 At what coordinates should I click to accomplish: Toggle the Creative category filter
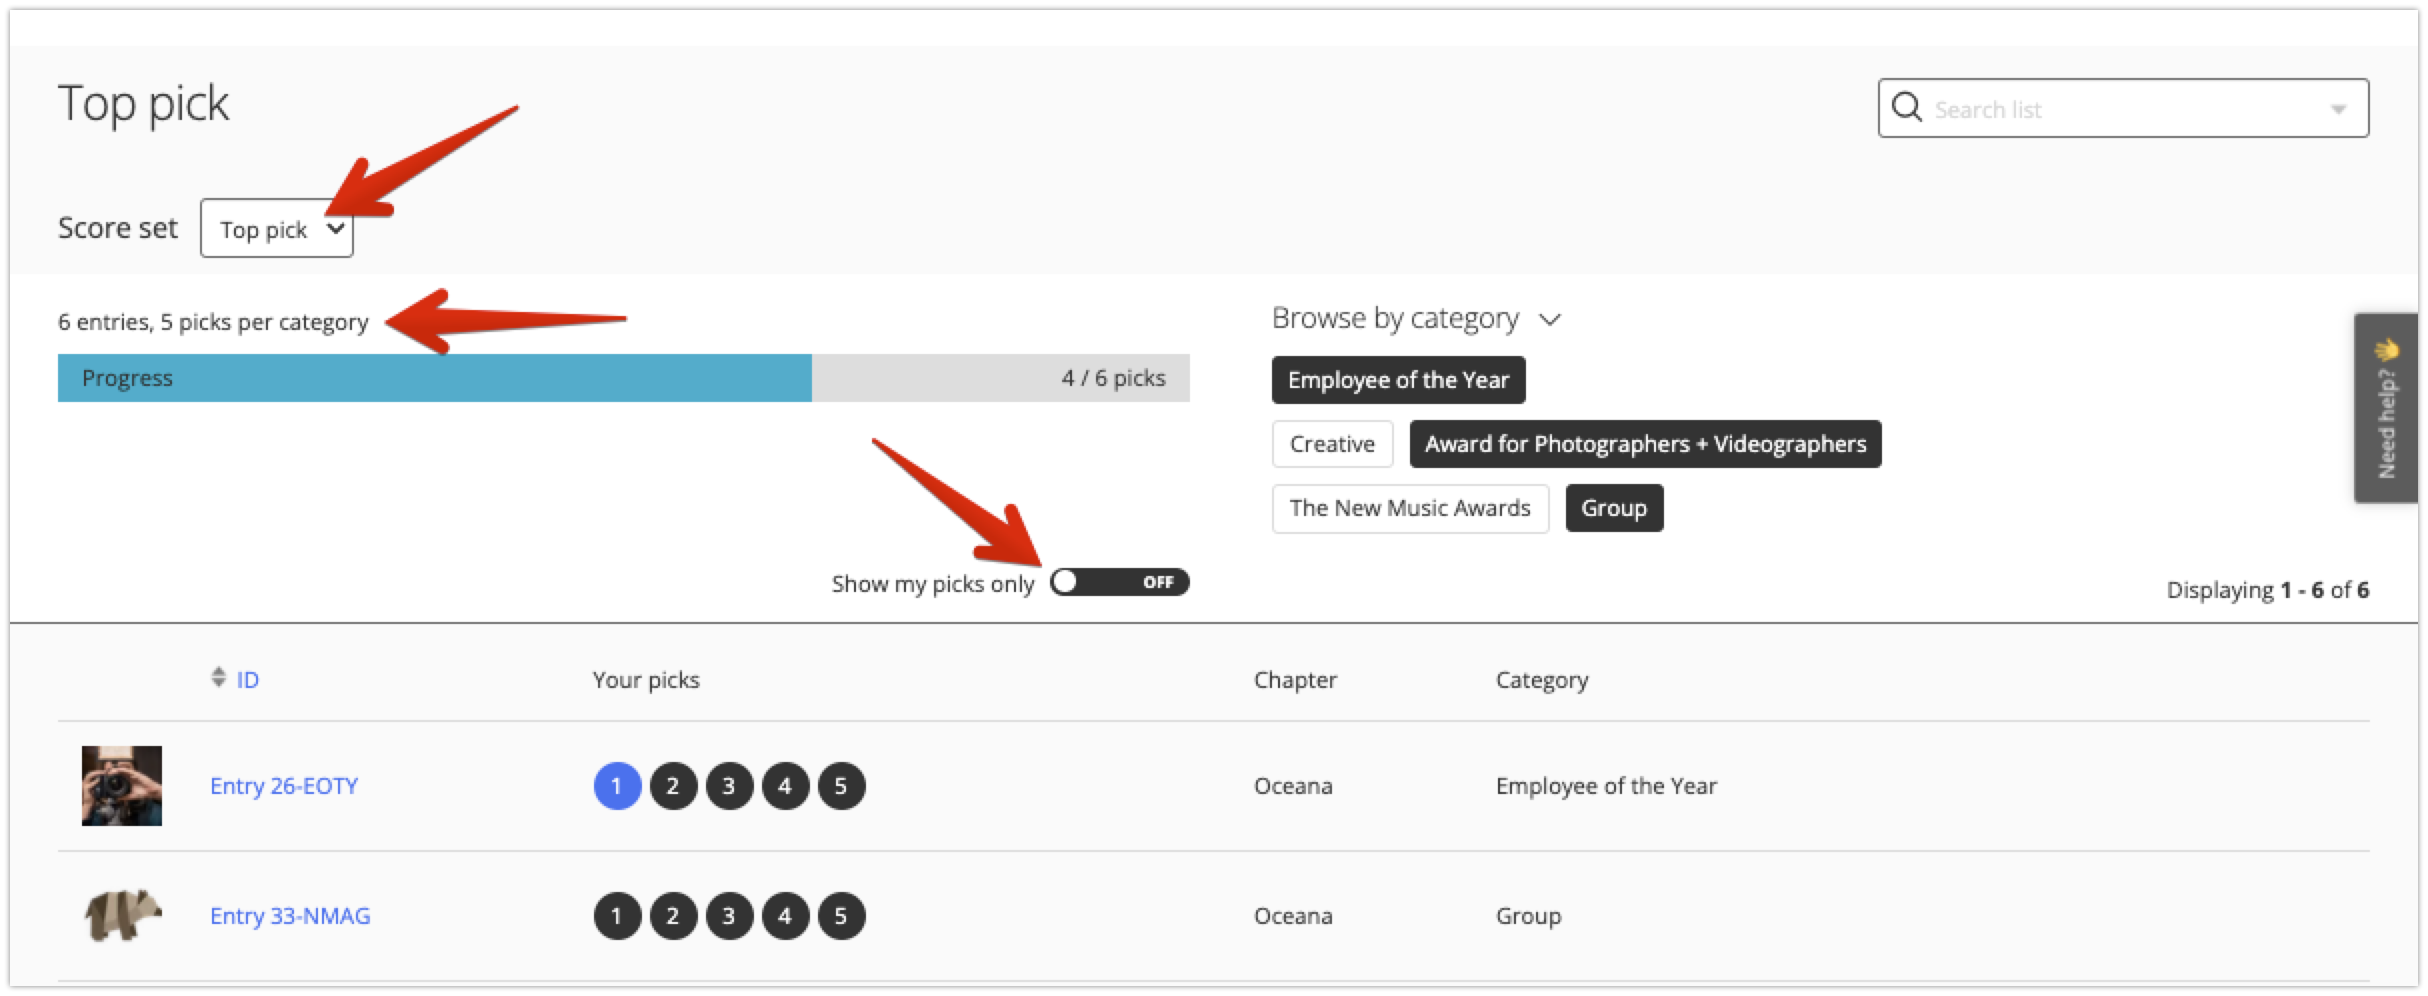tap(1333, 444)
